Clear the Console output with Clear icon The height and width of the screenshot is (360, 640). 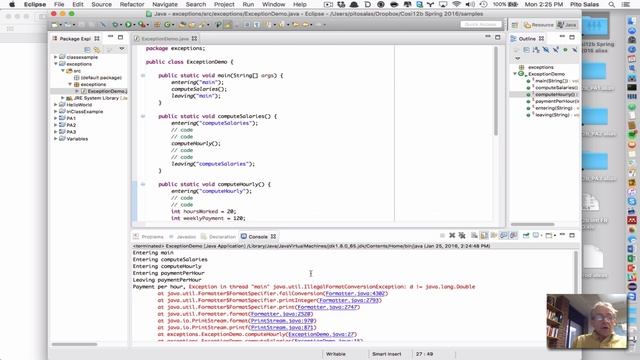click(x=474, y=236)
